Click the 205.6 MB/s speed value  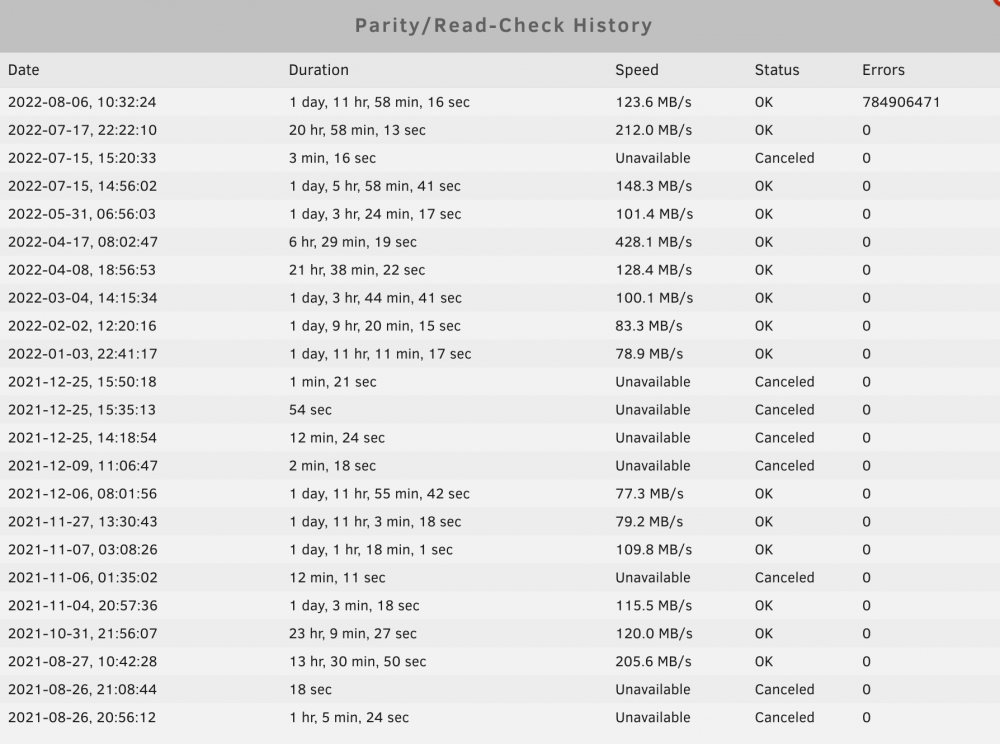[x=653, y=662]
